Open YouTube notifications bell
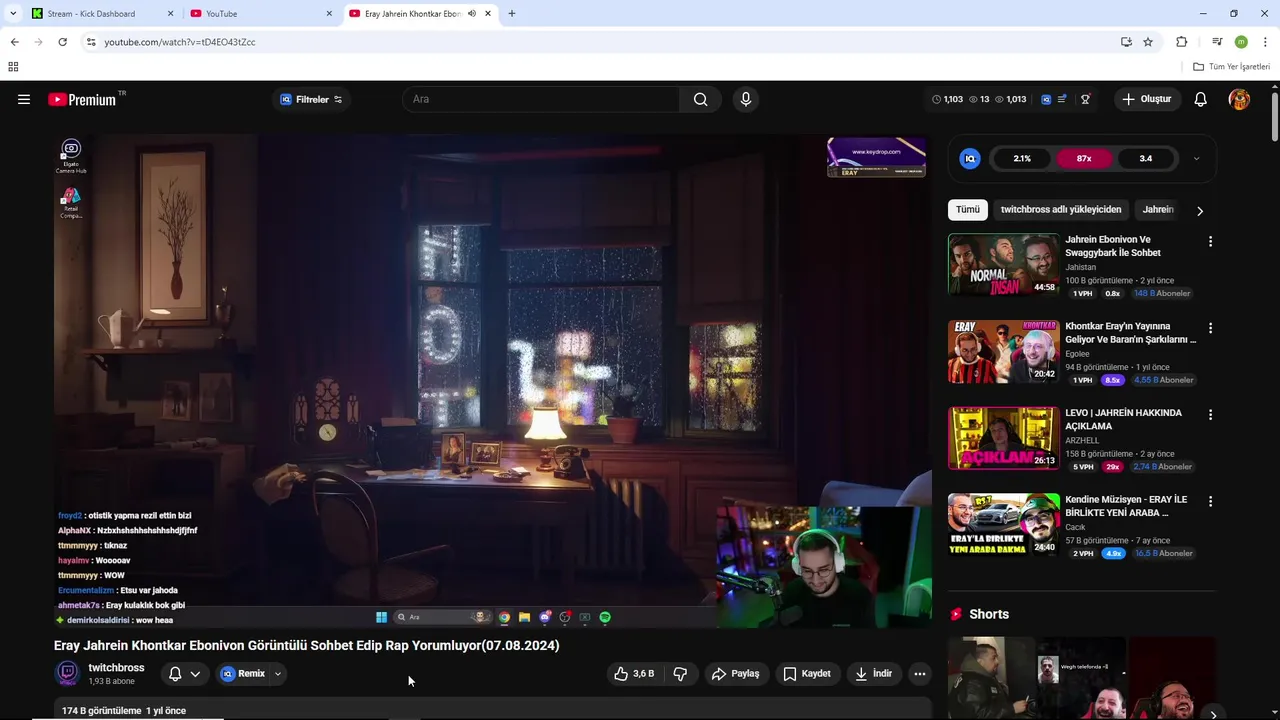This screenshot has height=720, width=1280. point(1201,99)
